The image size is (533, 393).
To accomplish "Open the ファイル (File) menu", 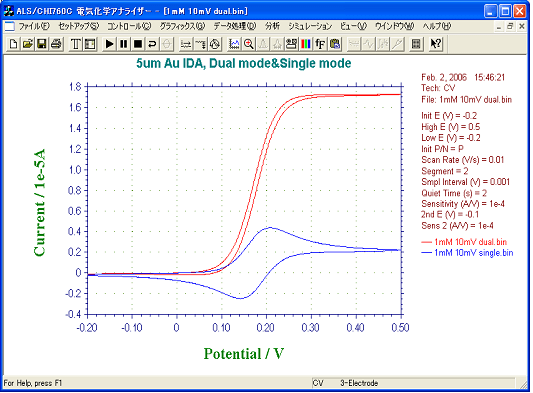I will point(34,26).
